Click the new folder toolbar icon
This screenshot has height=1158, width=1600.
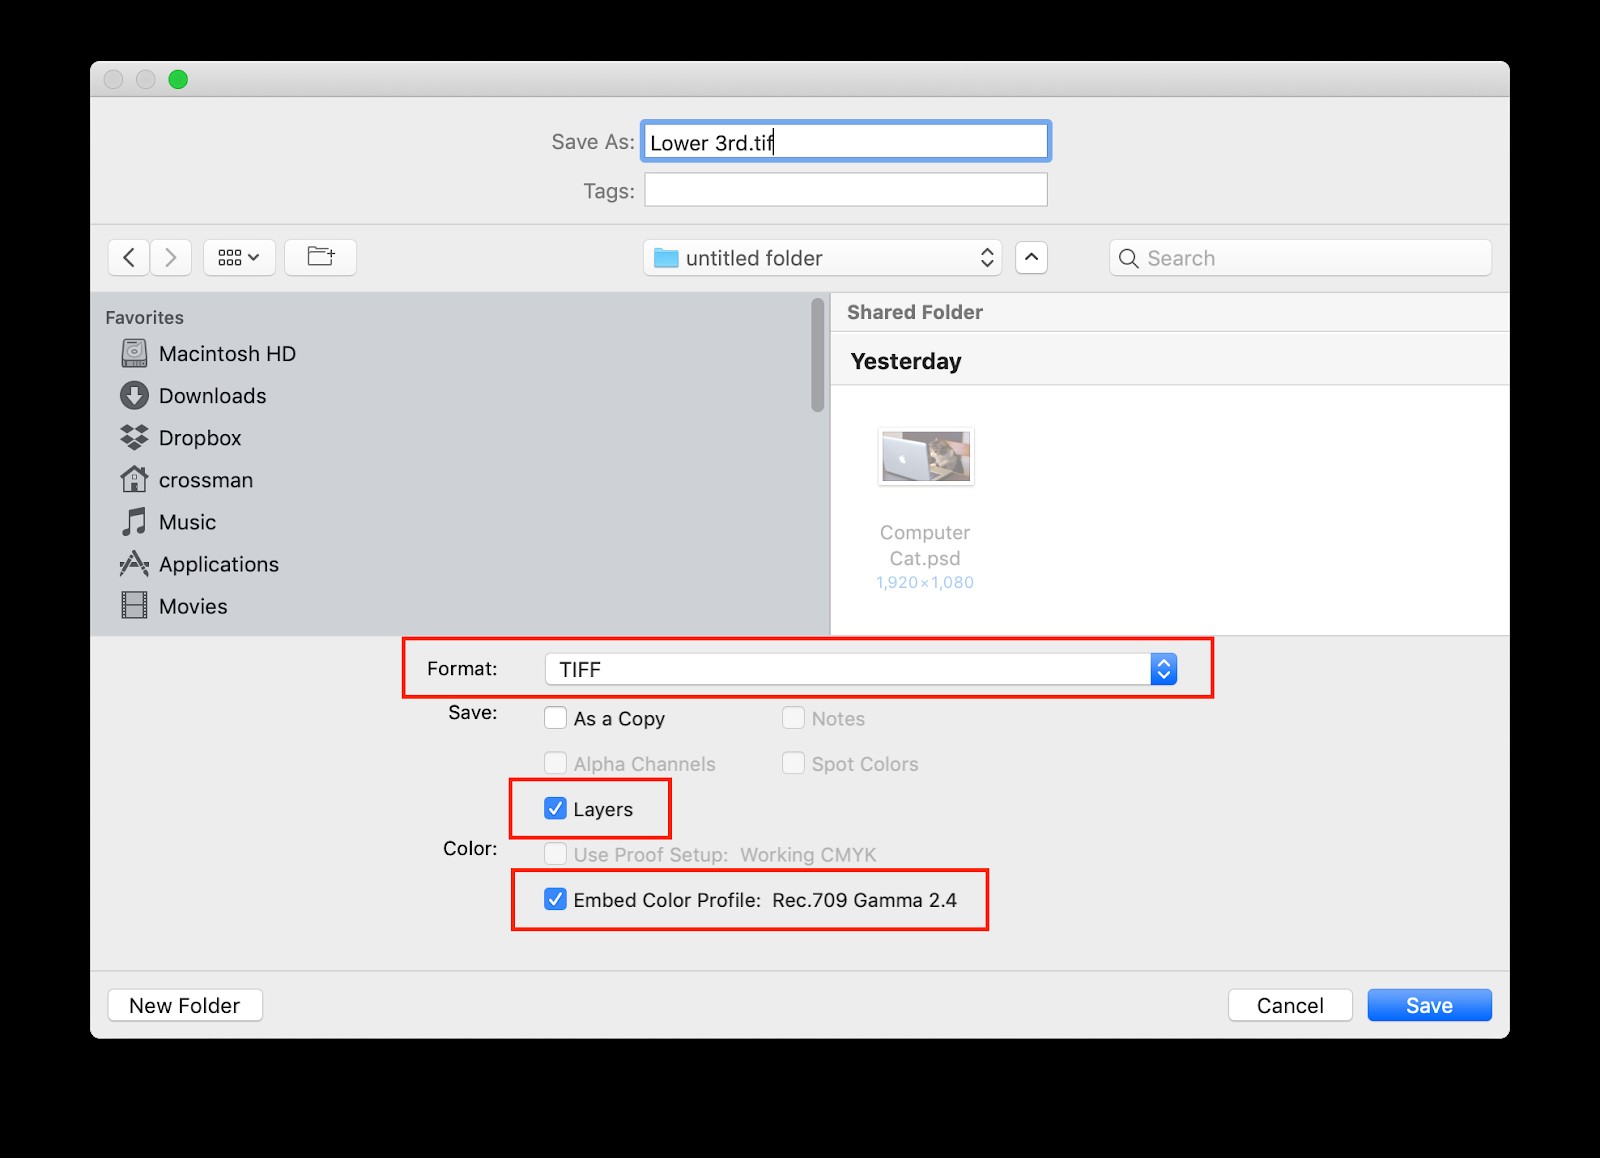[320, 257]
